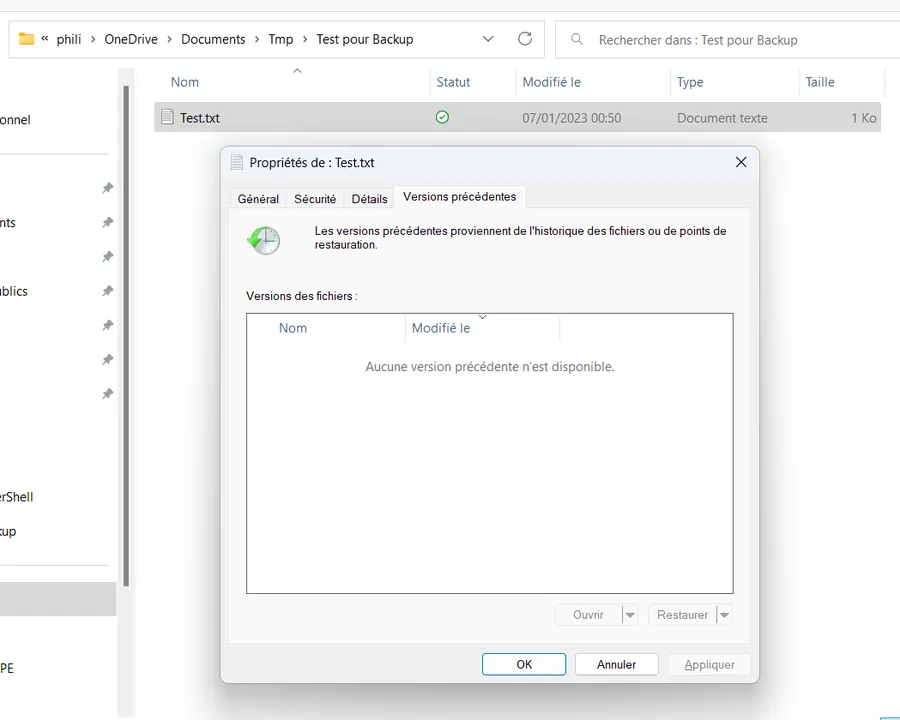The height and width of the screenshot is (720, 900).
Task: Select Documents in the breadcrumb path
Action: point(213,39)
